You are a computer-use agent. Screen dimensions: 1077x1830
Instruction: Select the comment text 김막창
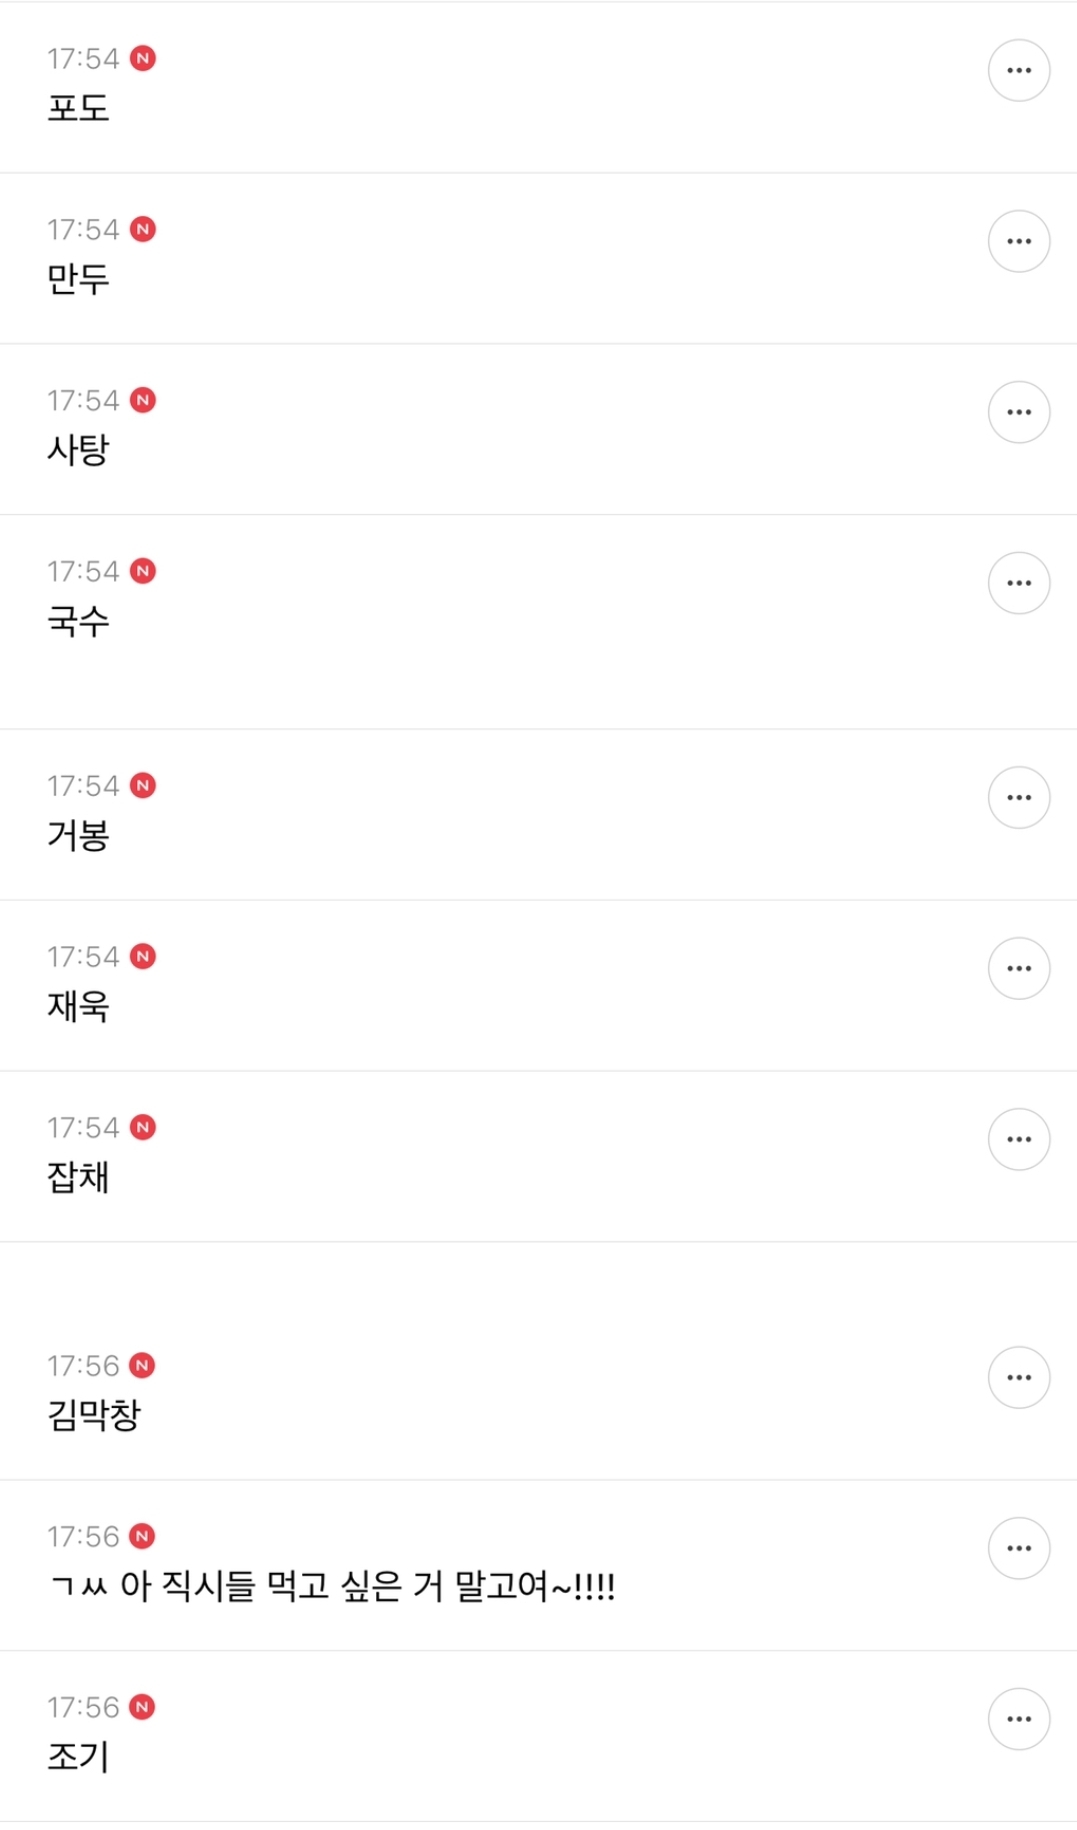coord(94,1415)
